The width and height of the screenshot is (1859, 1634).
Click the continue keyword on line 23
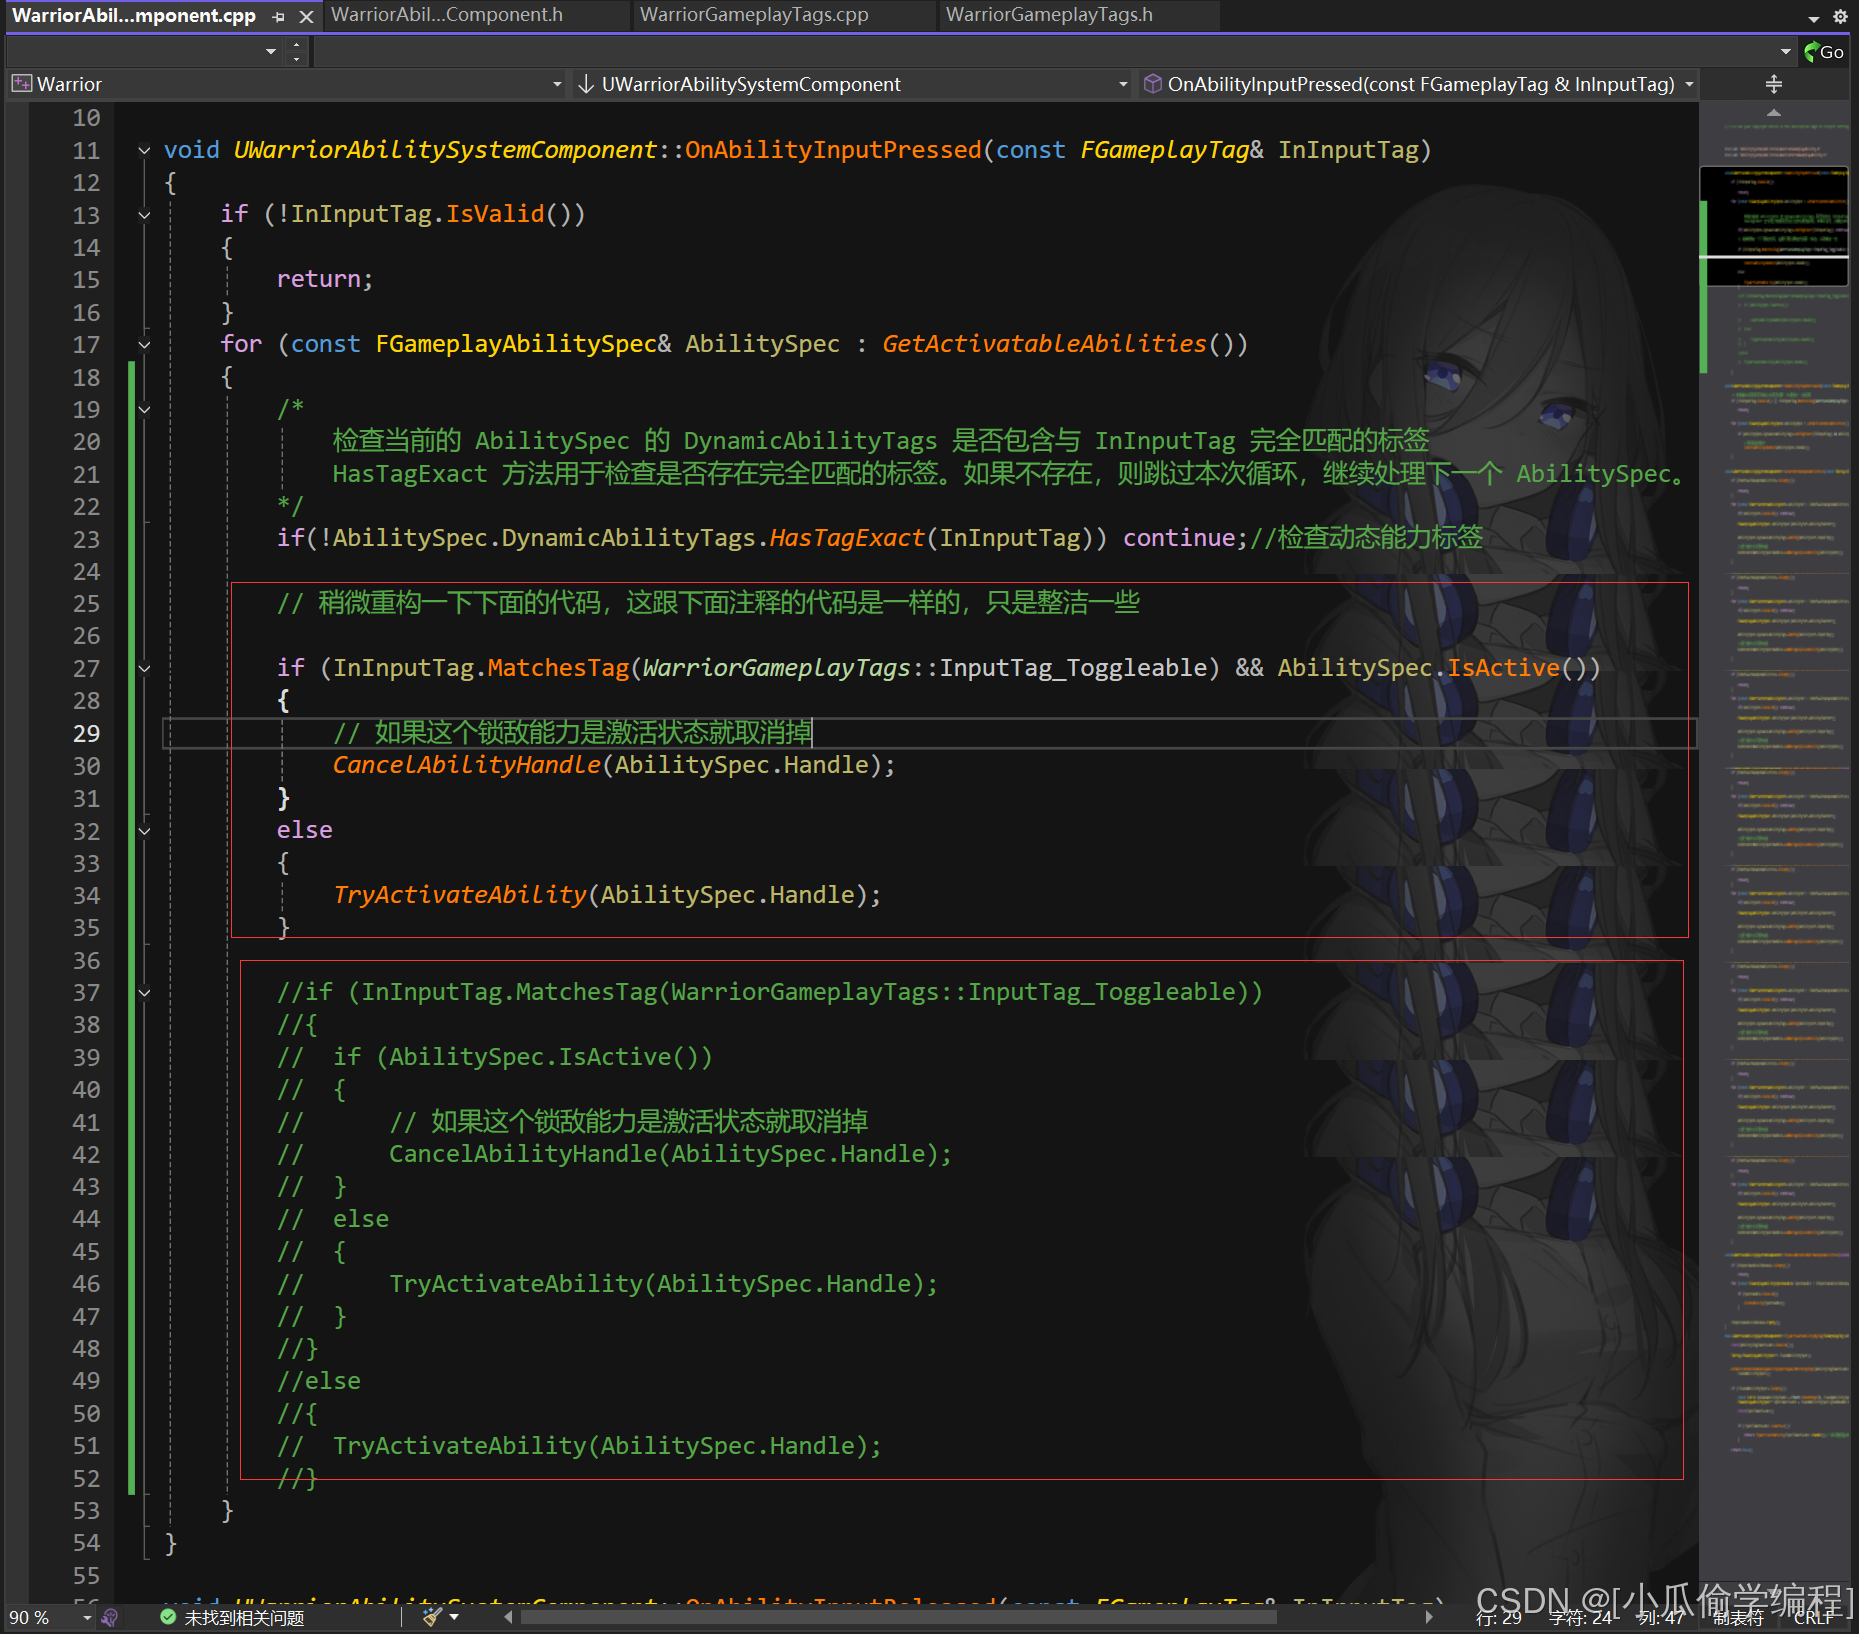[1180, 539]
